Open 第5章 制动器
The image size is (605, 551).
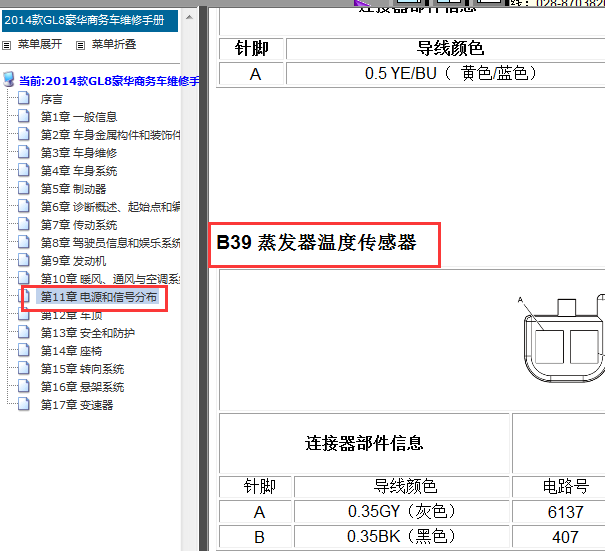coord(73,189)
